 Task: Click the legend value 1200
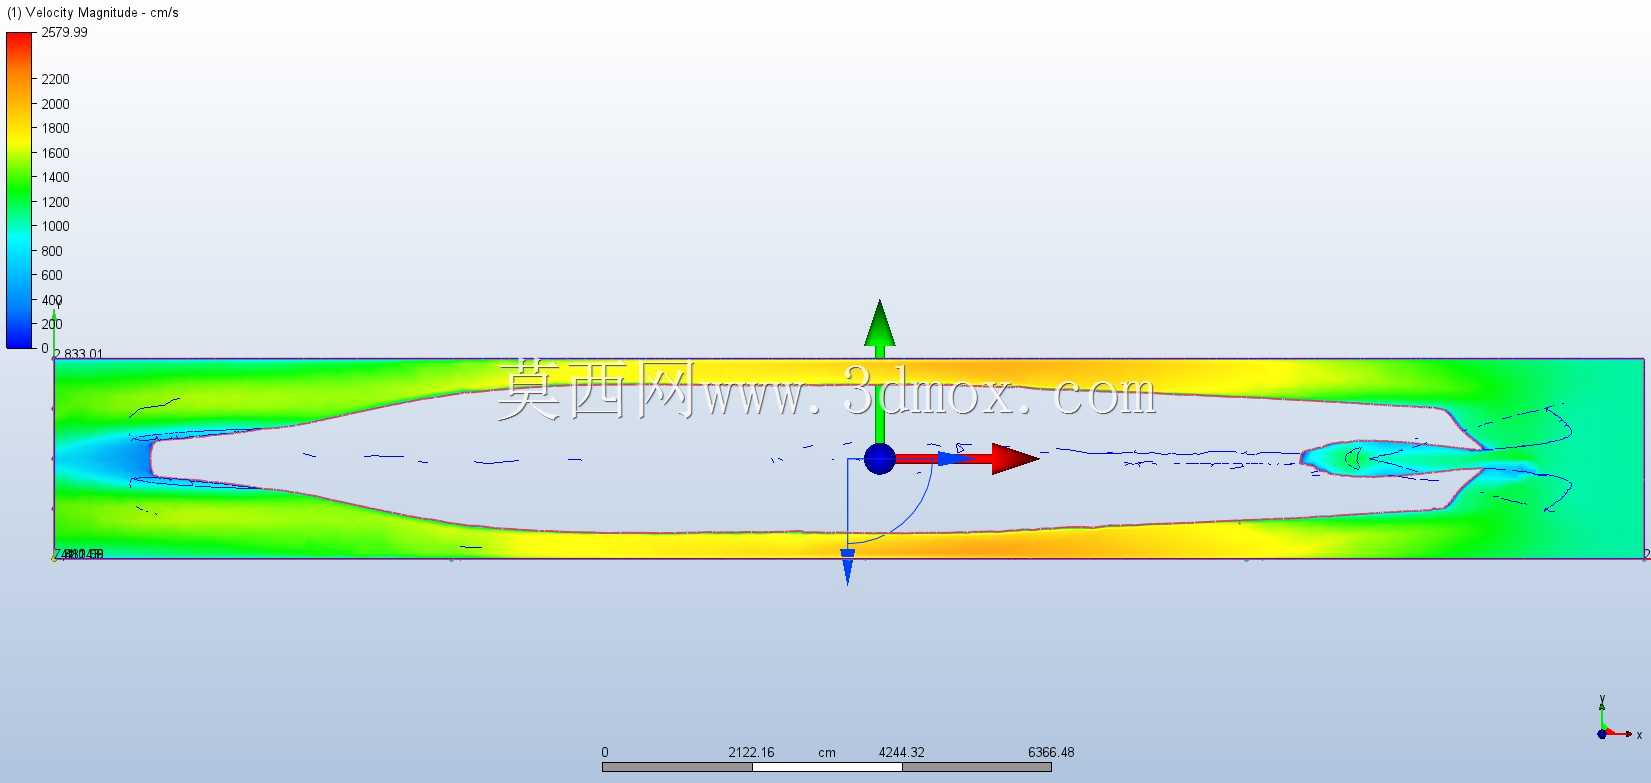coord(55,202)
